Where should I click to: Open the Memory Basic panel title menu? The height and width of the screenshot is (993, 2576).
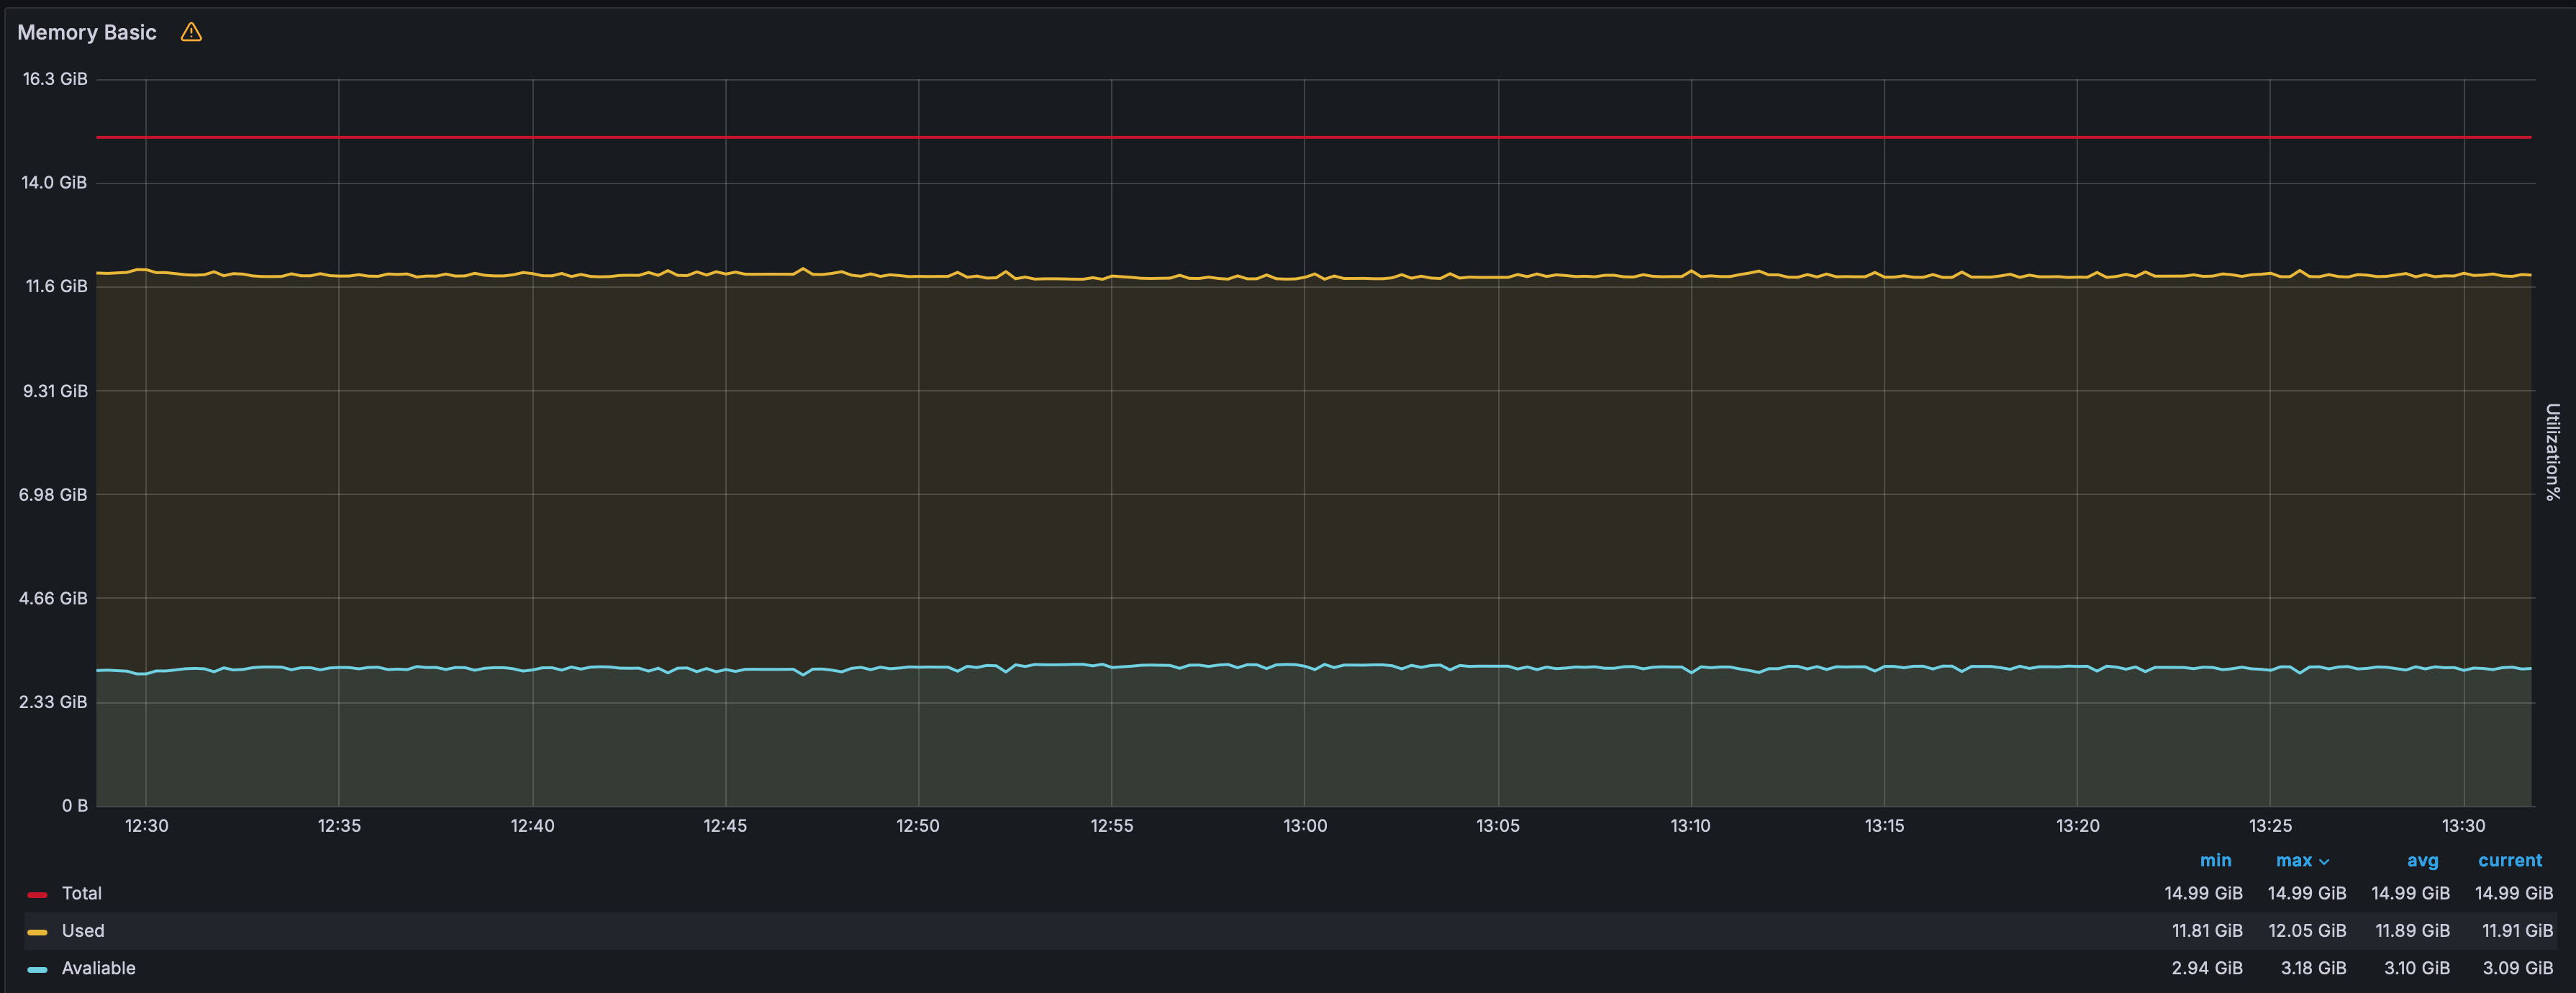[x=87, y=32]
